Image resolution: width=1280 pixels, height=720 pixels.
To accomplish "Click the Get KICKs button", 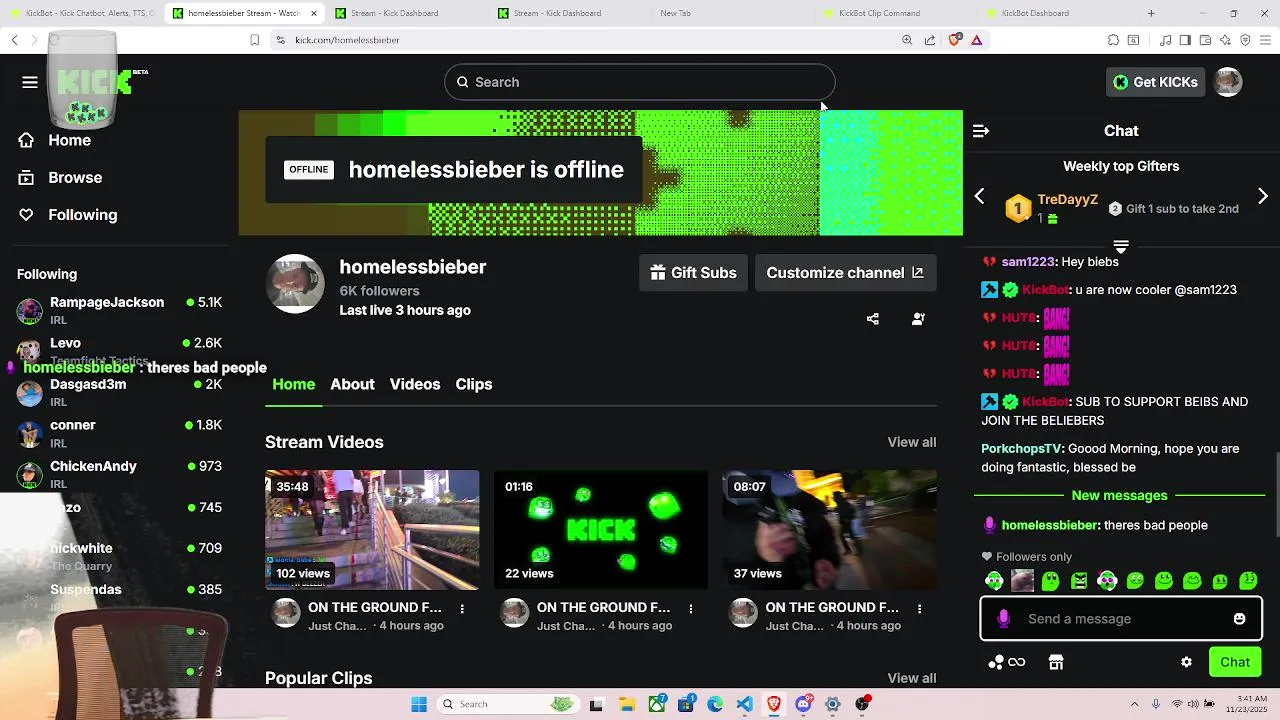I will (x=1155, y=82).
